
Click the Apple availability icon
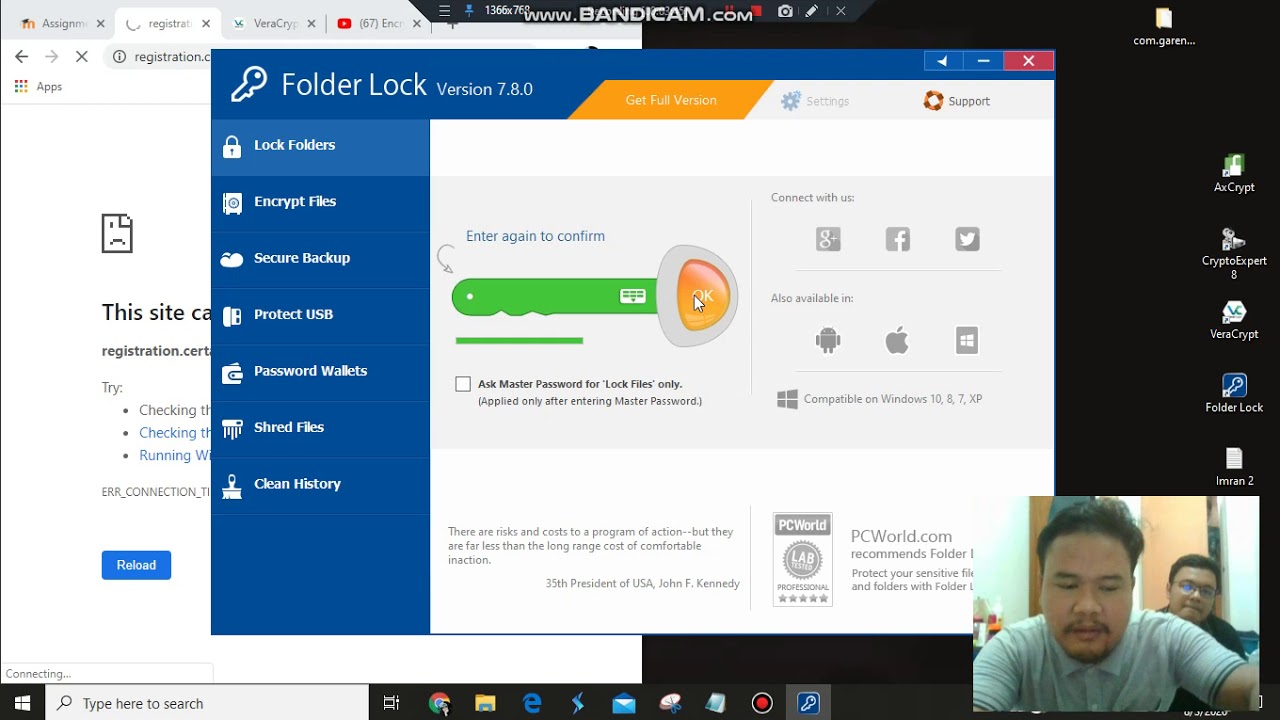pyautogui.click(x=897, y=340)
